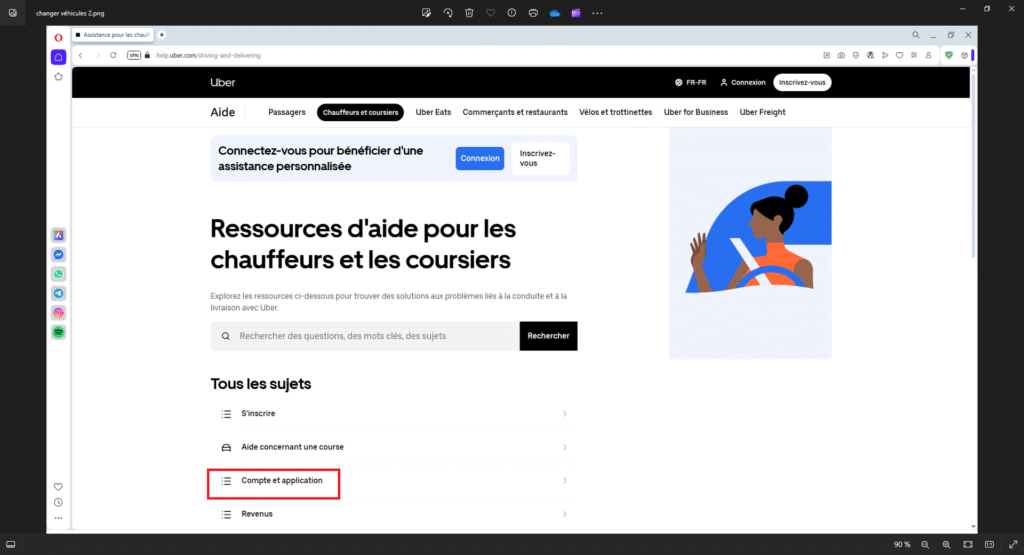This screenshot has width=1024, height=555.
Task: Zoom out with the minus magnifier
Action: 925,545
